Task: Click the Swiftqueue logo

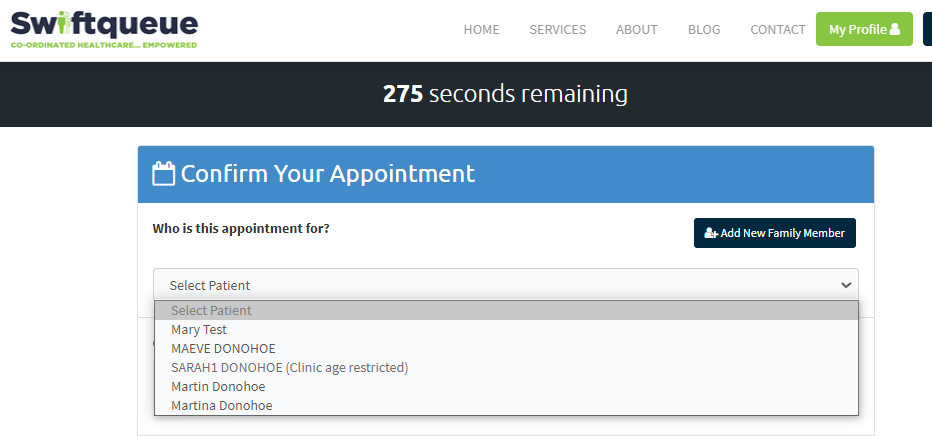Action: 104,29
